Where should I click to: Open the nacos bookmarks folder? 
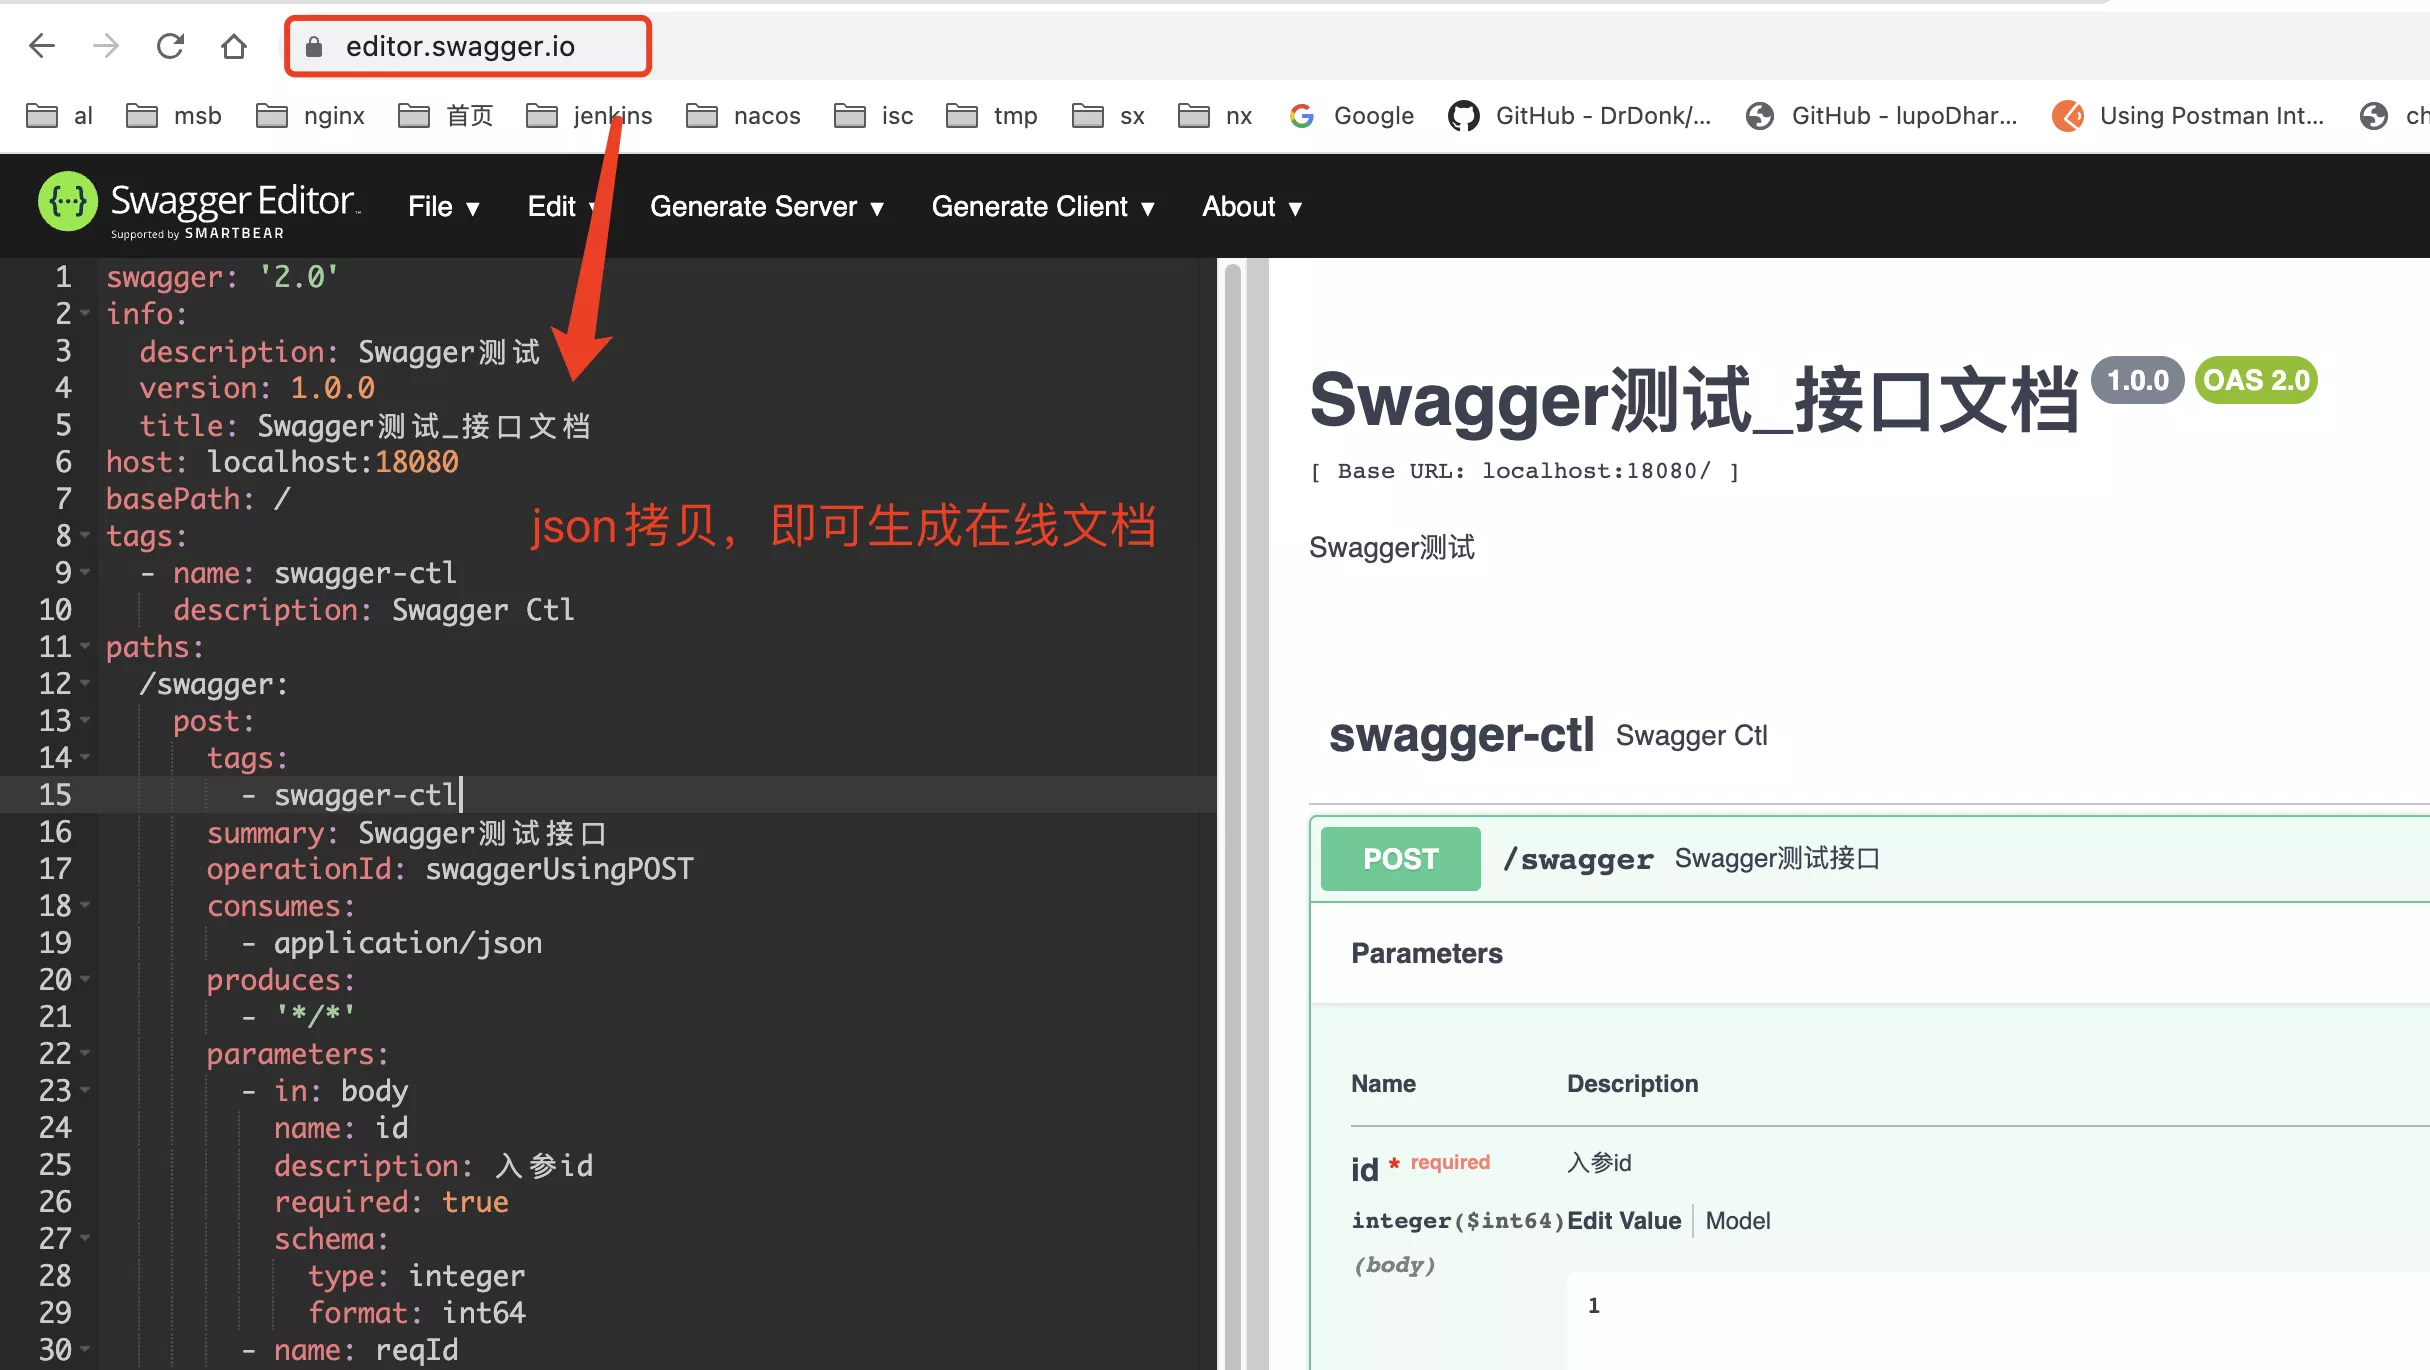tap(743, 116)
